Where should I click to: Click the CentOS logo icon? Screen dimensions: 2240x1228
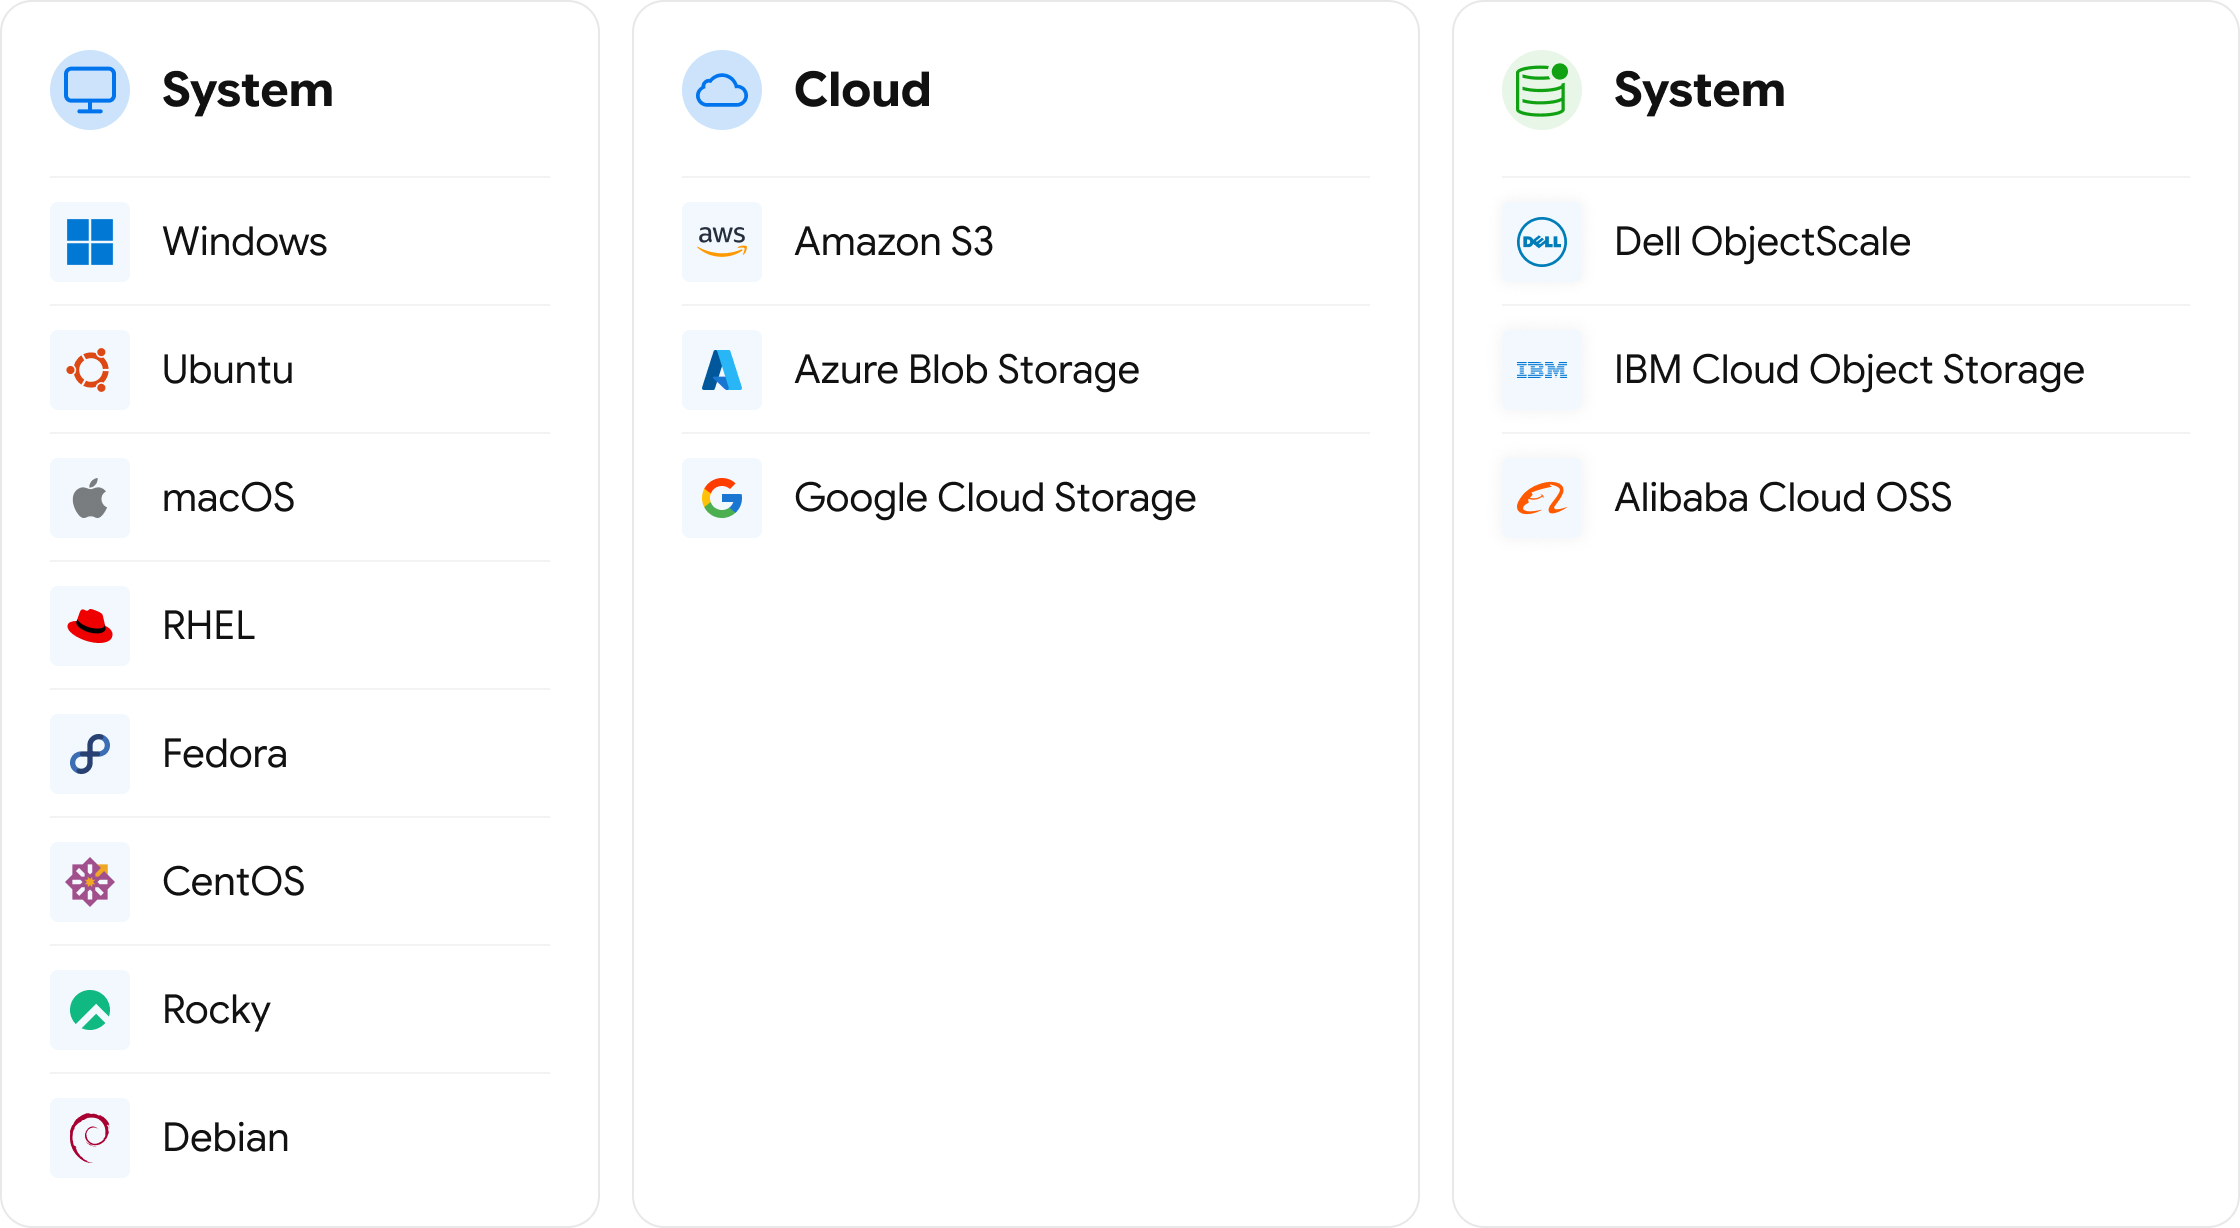[x=90, y=882]
